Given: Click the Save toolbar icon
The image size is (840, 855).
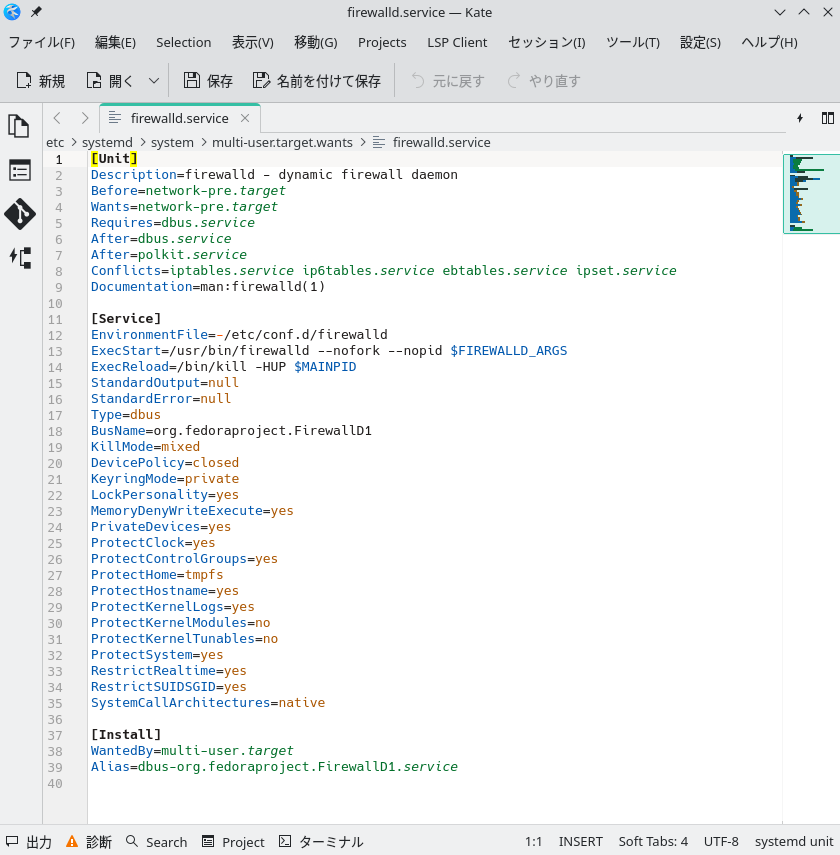Looking at the screenshot, I should coord(208,81).
